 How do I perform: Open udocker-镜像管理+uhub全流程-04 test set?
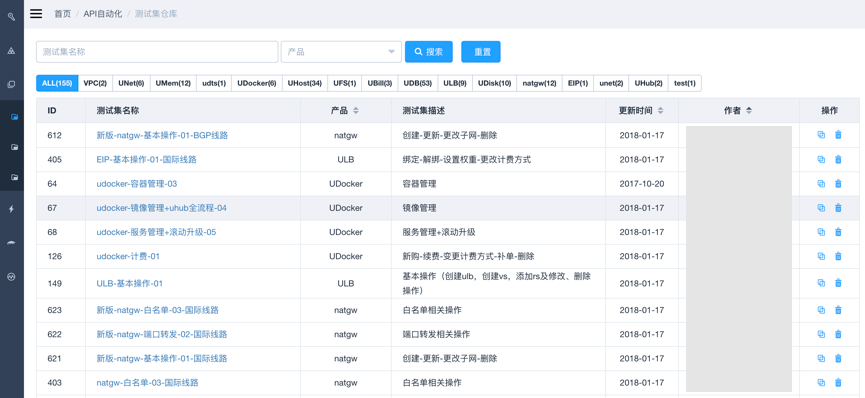tap(162, 208)
